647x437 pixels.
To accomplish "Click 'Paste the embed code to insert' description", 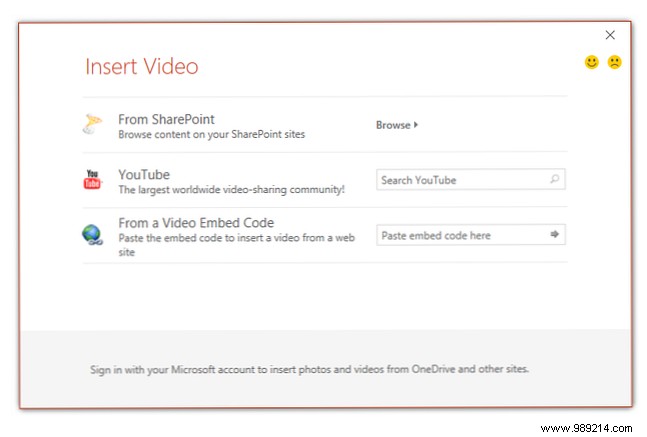I will coord(236,245).
